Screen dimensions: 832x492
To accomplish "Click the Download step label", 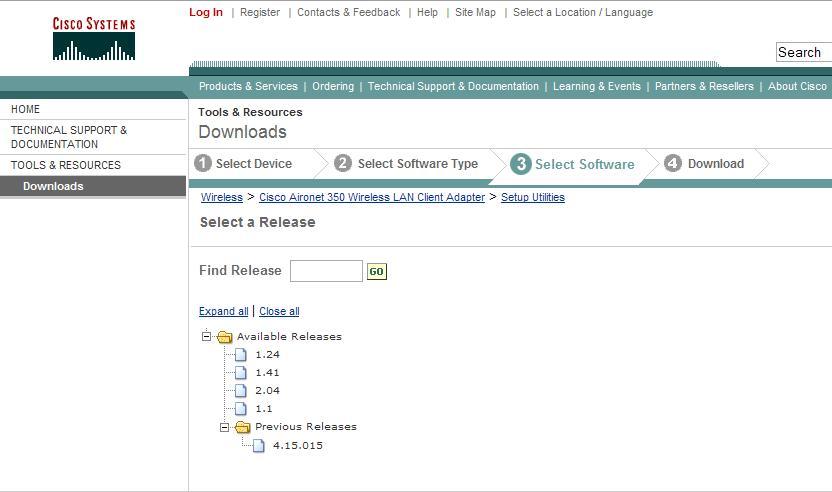I will click(716, 163).
